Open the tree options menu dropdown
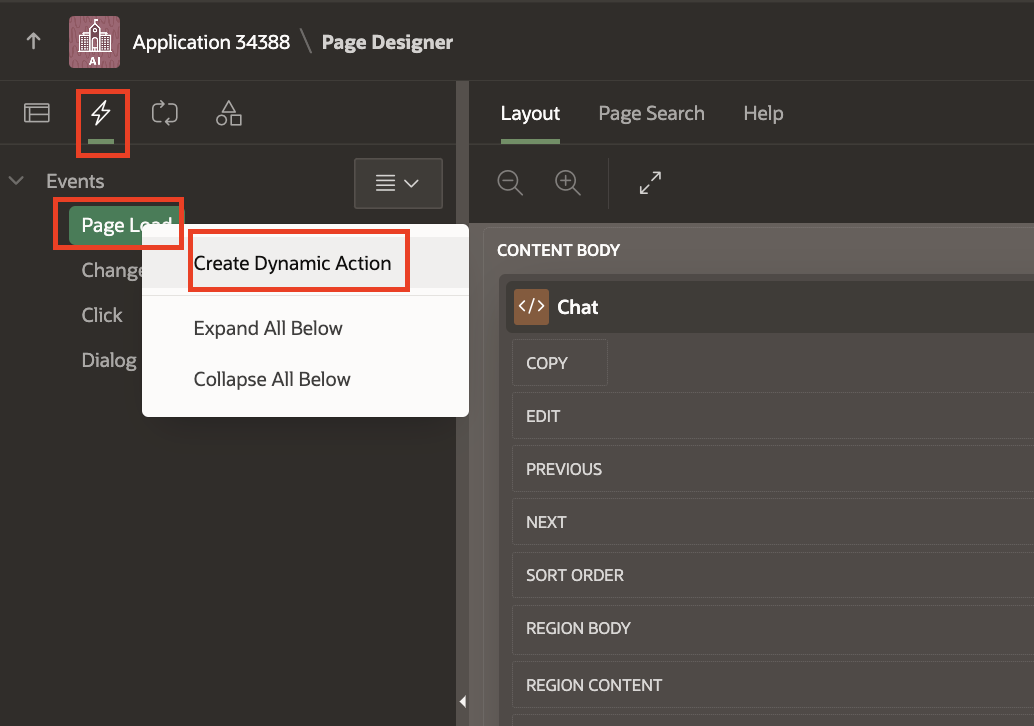 point(398,183)
